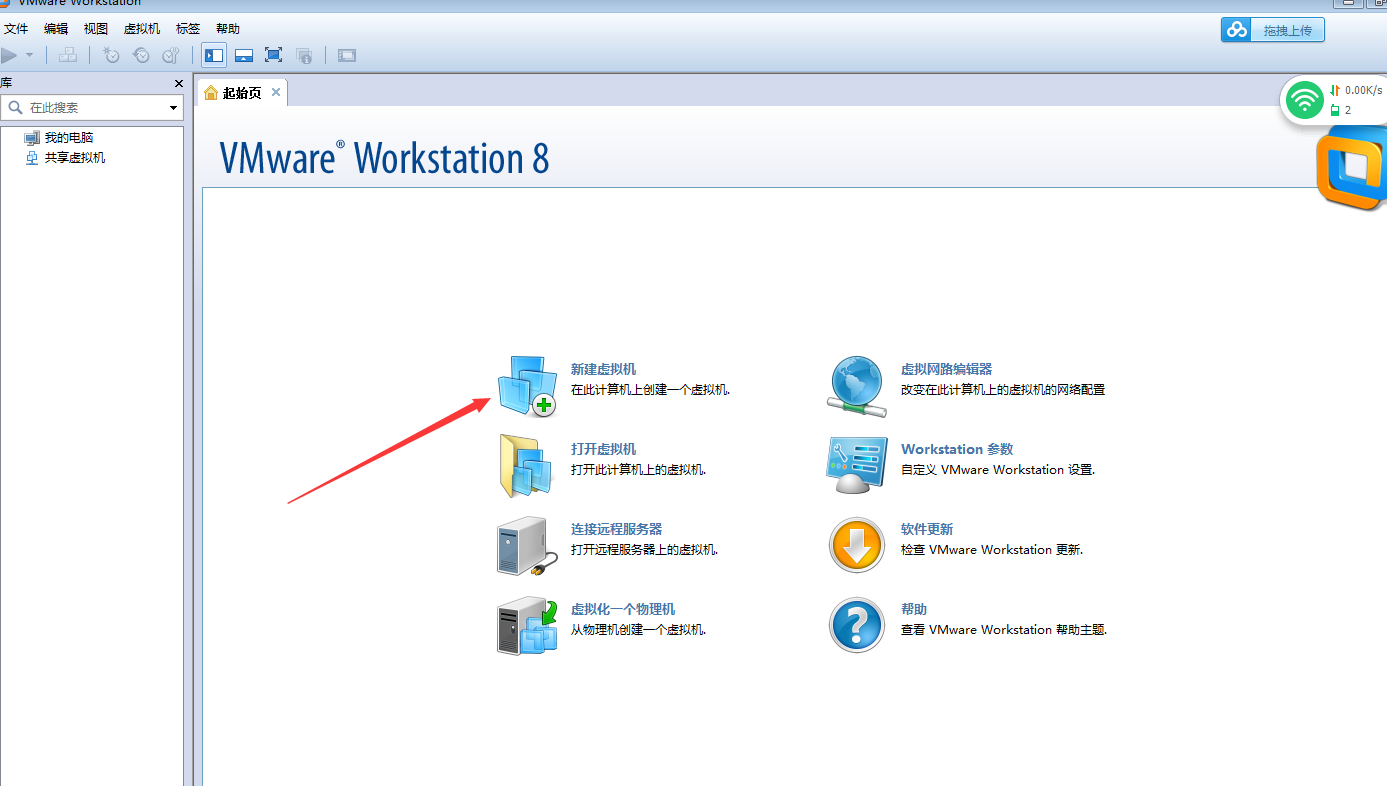
Task: Click text 检查 VMware Workstation 更新.
Action: pyautogui.click(x=992, y=550)
